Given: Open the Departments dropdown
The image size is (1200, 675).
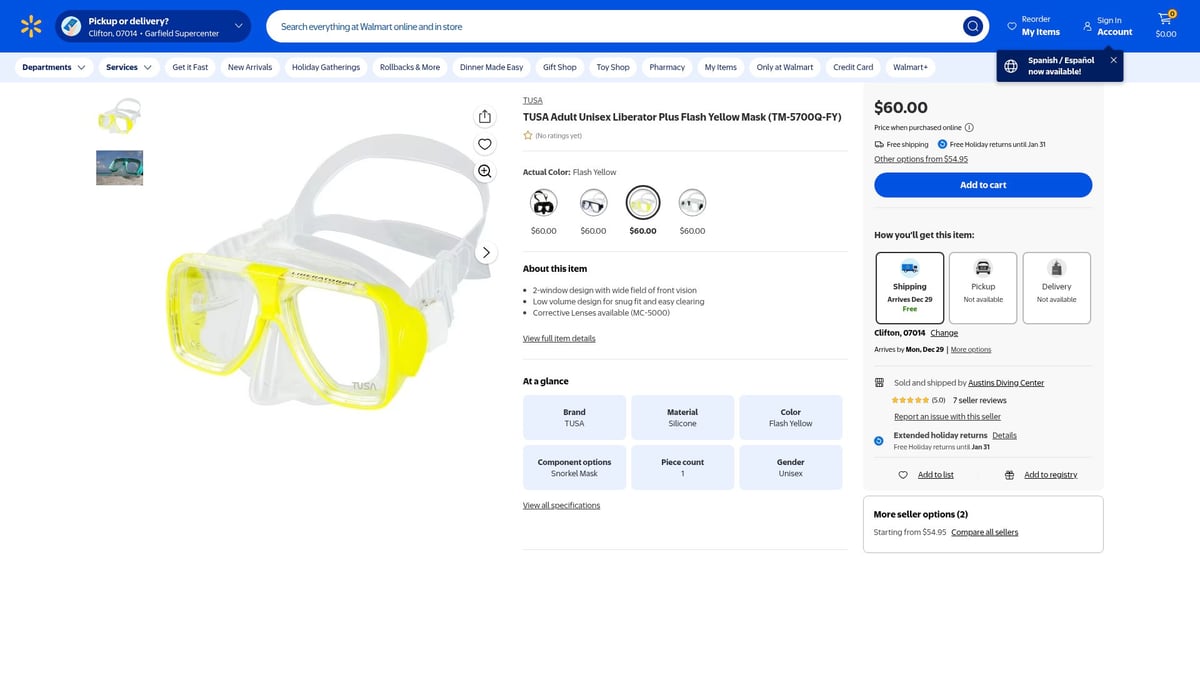Looking at the screenshot, I should click(52, 67).
